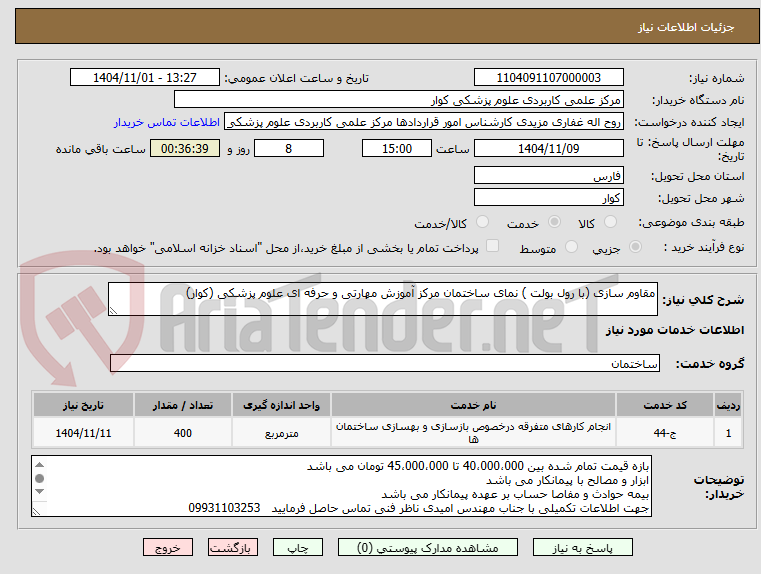Click the unit cell مترمربع
Screen dimensions: 761x574
point(281,432)
